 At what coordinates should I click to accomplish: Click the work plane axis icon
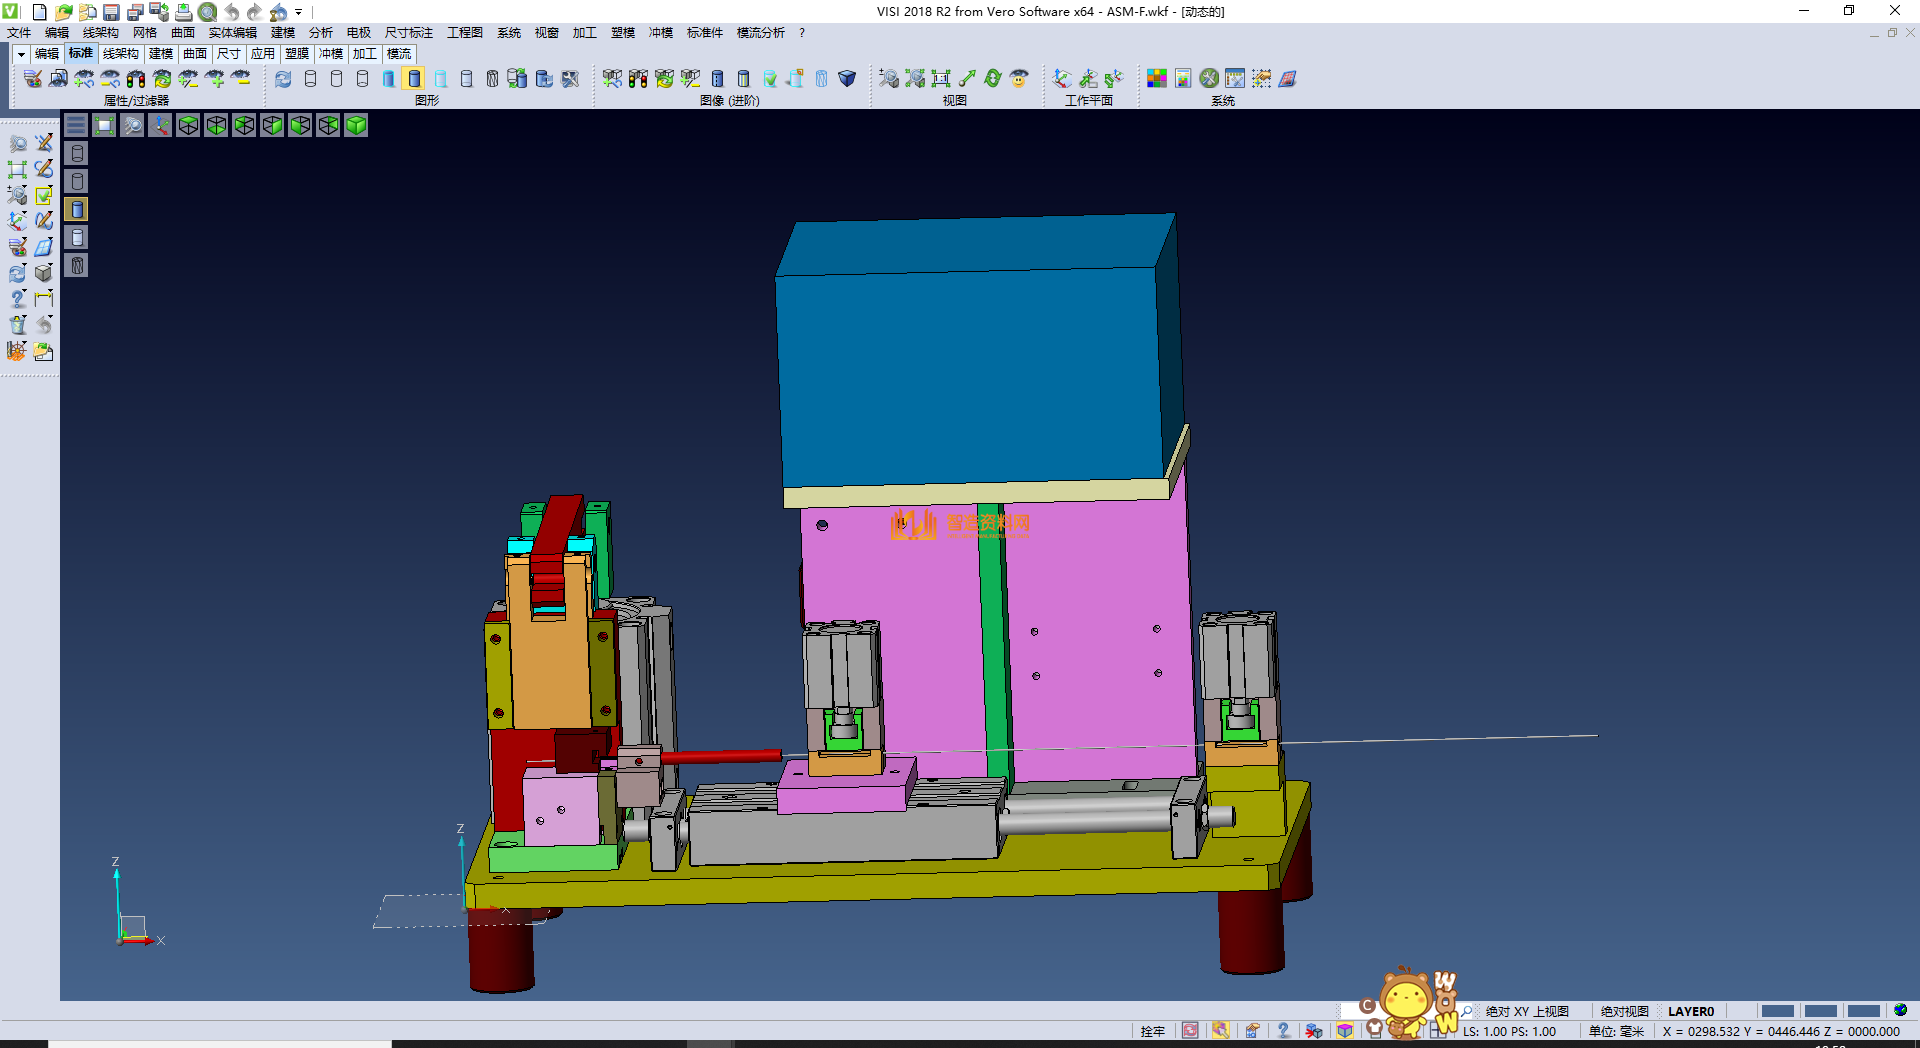[x=1062, y=79]
